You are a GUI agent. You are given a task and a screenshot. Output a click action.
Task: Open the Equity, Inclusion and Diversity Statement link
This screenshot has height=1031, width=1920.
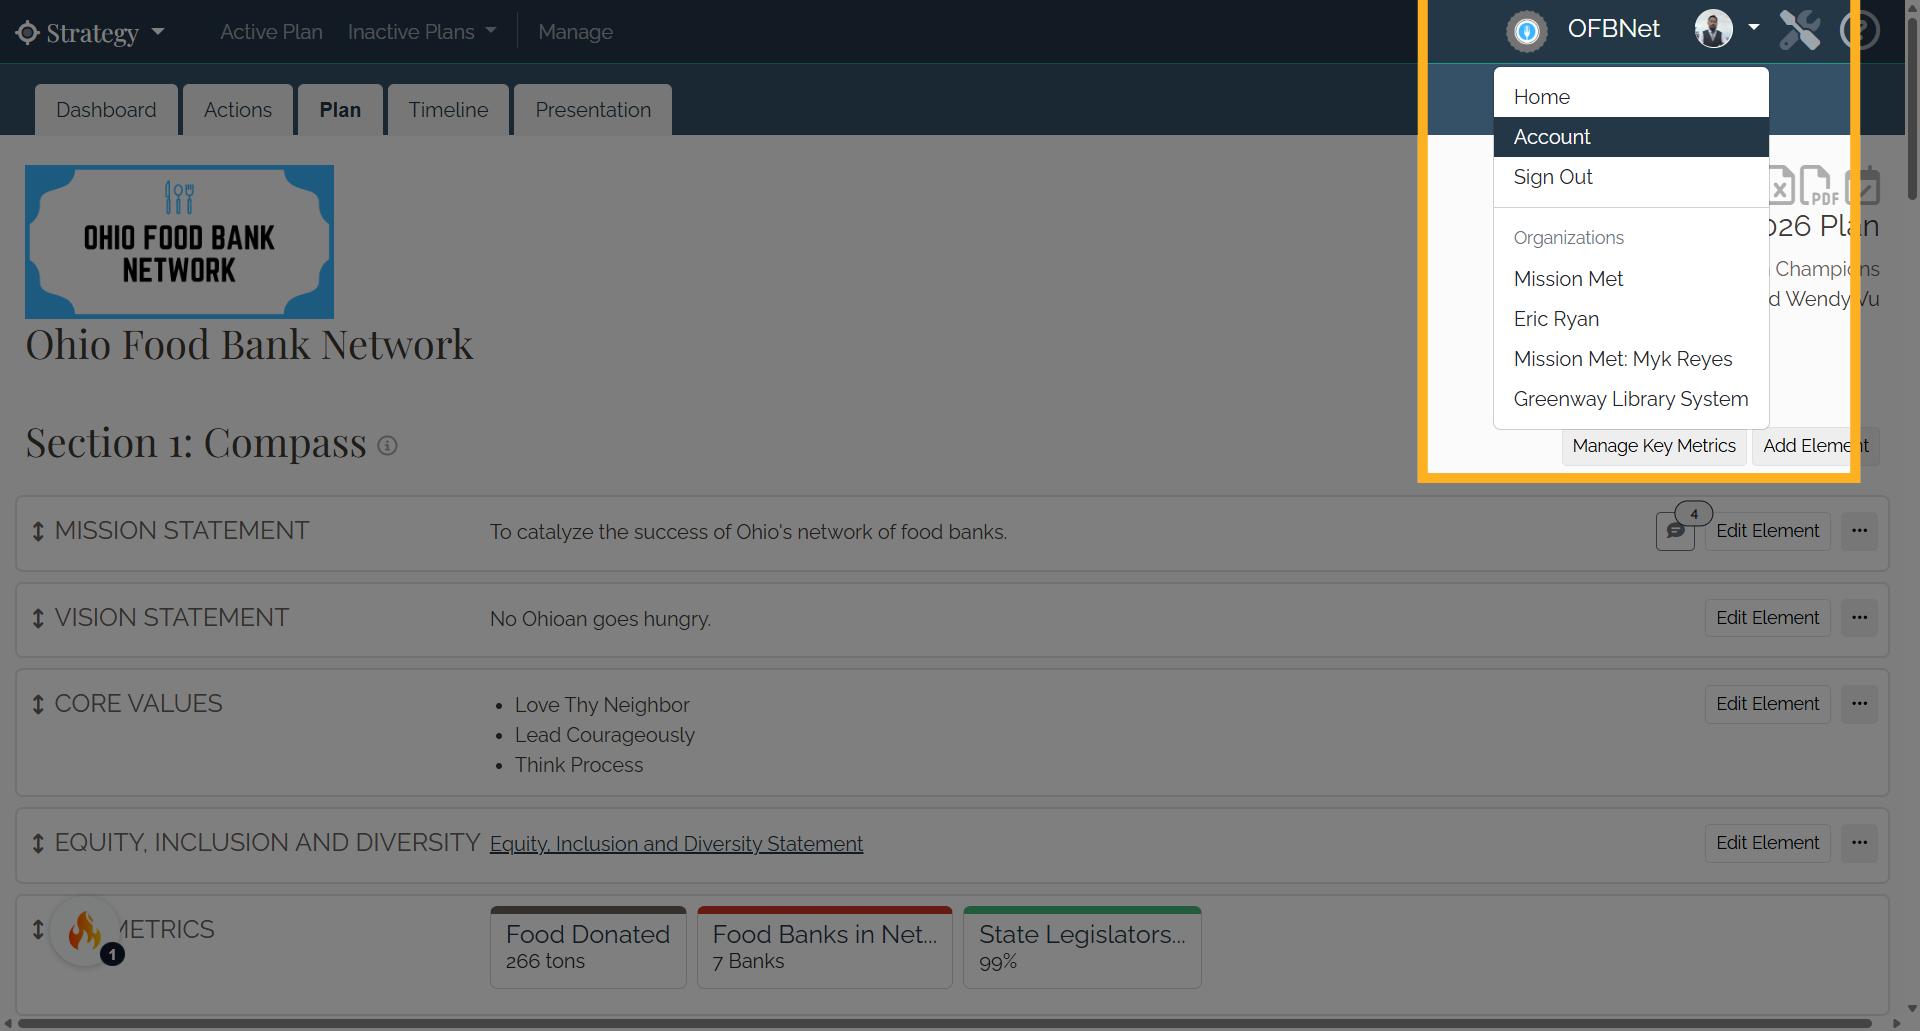tap(676, 844)
